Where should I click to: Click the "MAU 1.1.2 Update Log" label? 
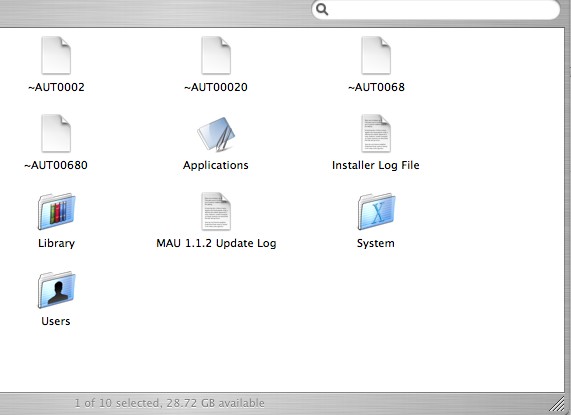[216, 244]
